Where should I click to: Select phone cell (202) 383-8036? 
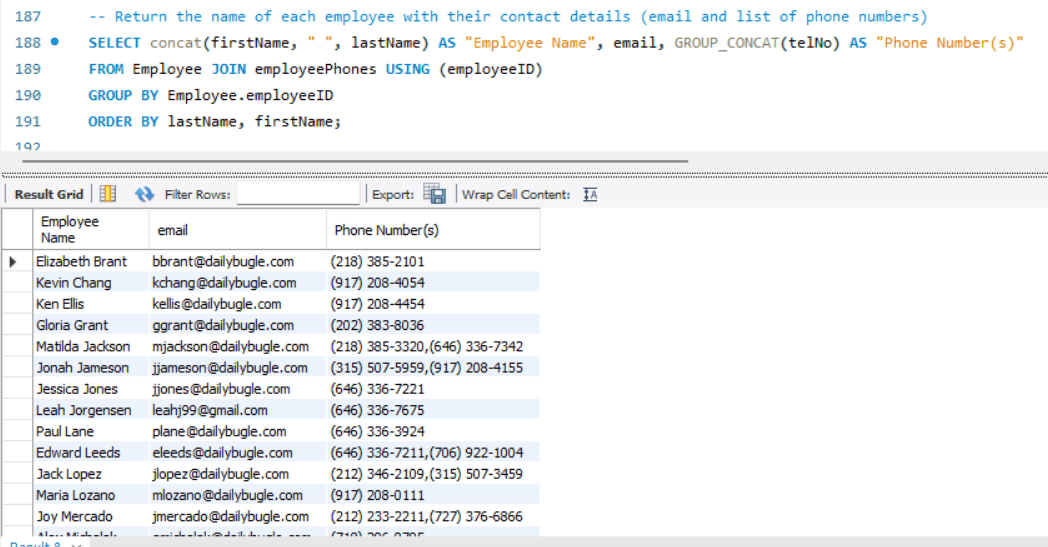(433, 326)
